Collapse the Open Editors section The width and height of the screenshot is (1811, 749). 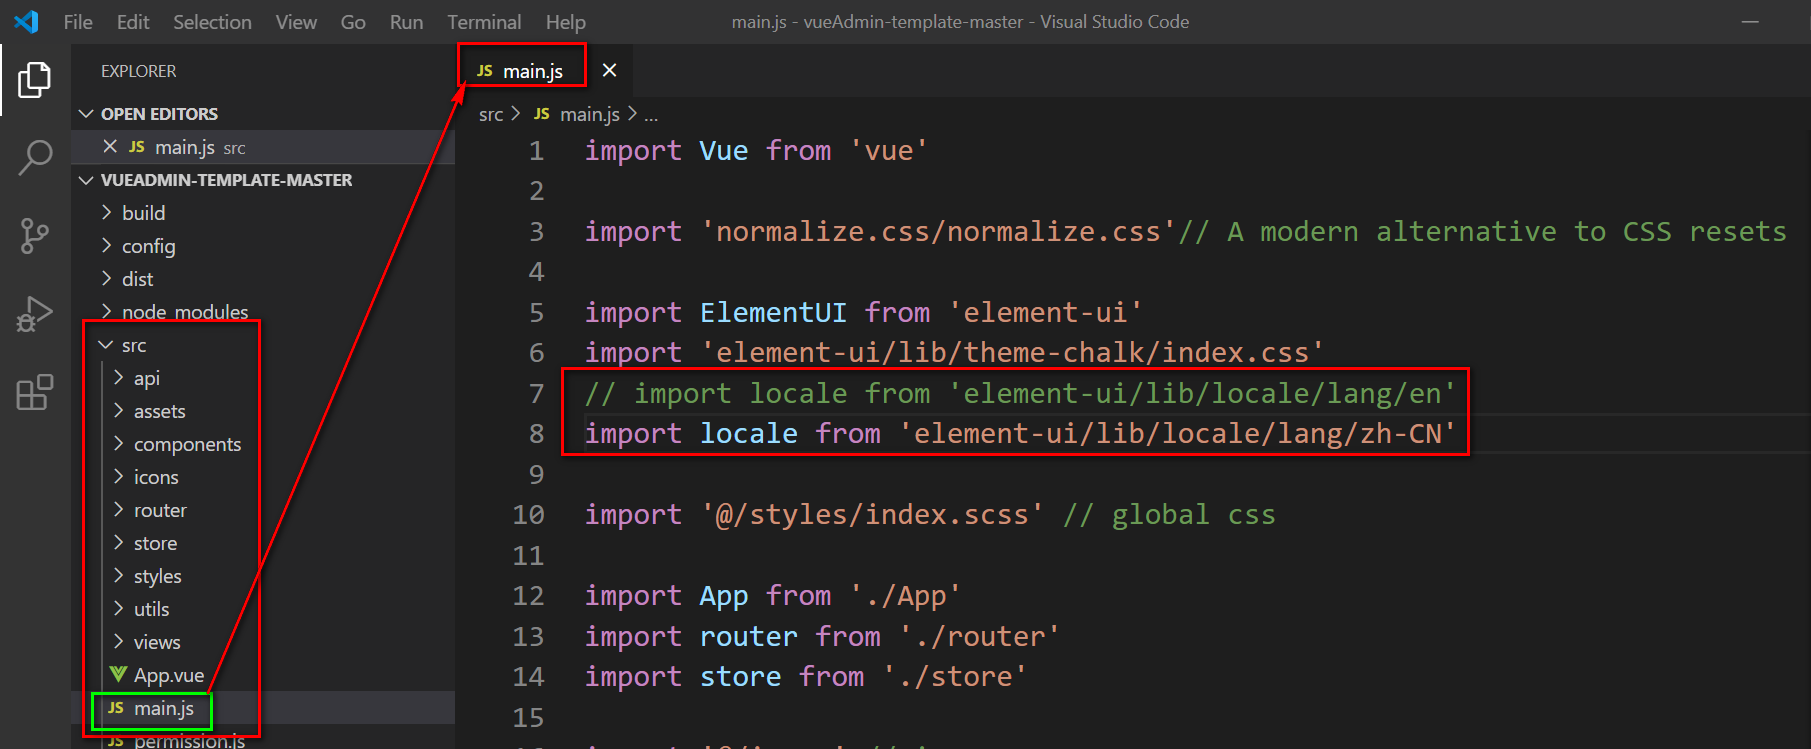[x=86, y=114]
